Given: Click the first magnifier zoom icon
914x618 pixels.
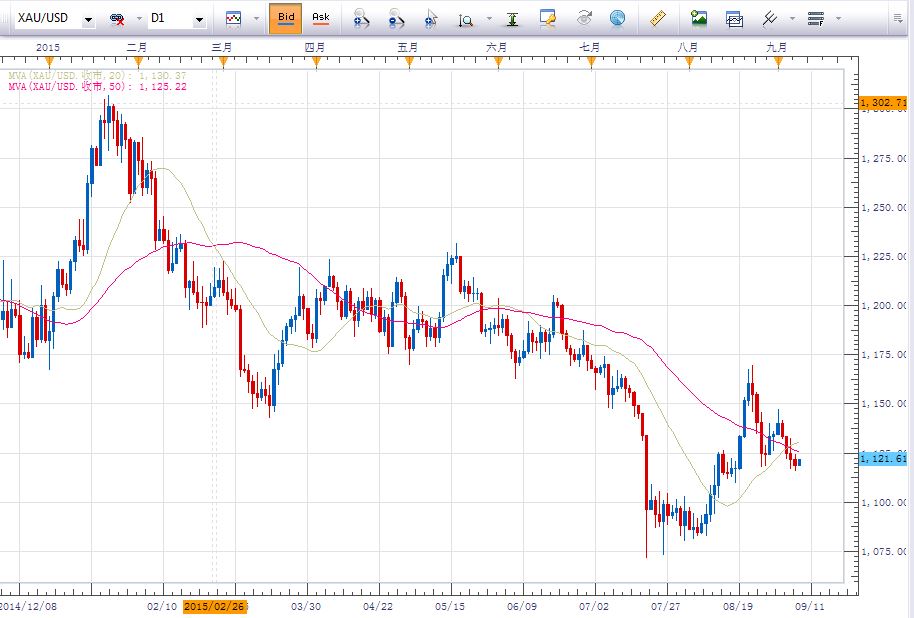Looking at the screenshot, I should click(x=362, y=18).
